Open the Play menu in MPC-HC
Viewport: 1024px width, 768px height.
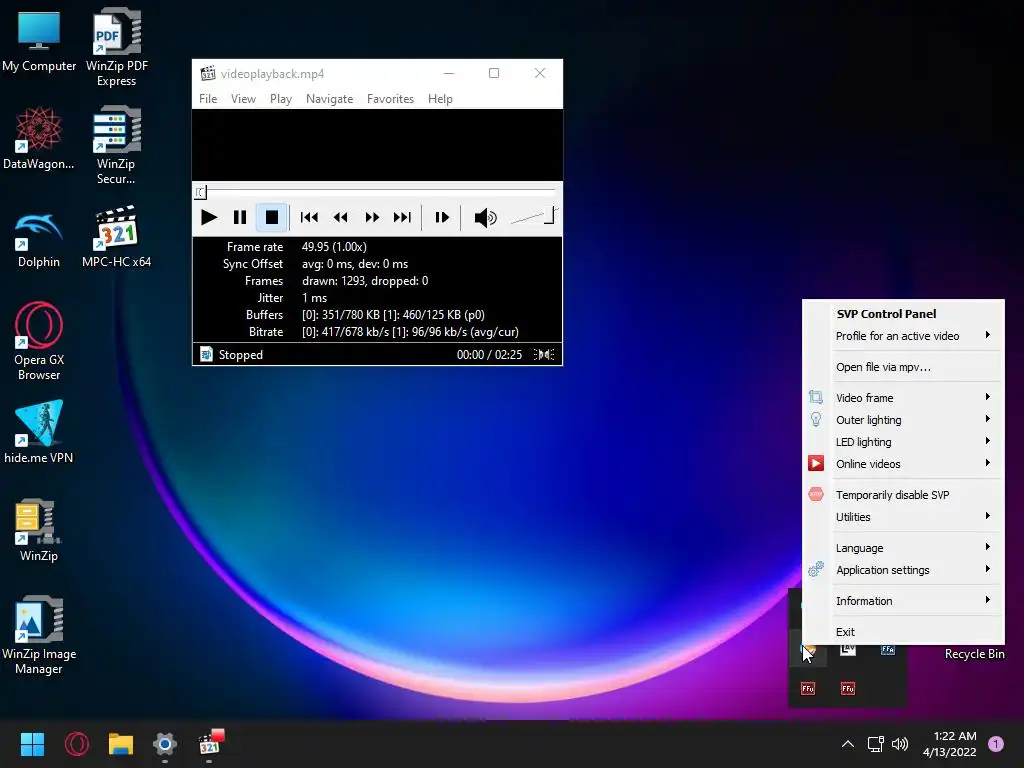coord(281,99)
